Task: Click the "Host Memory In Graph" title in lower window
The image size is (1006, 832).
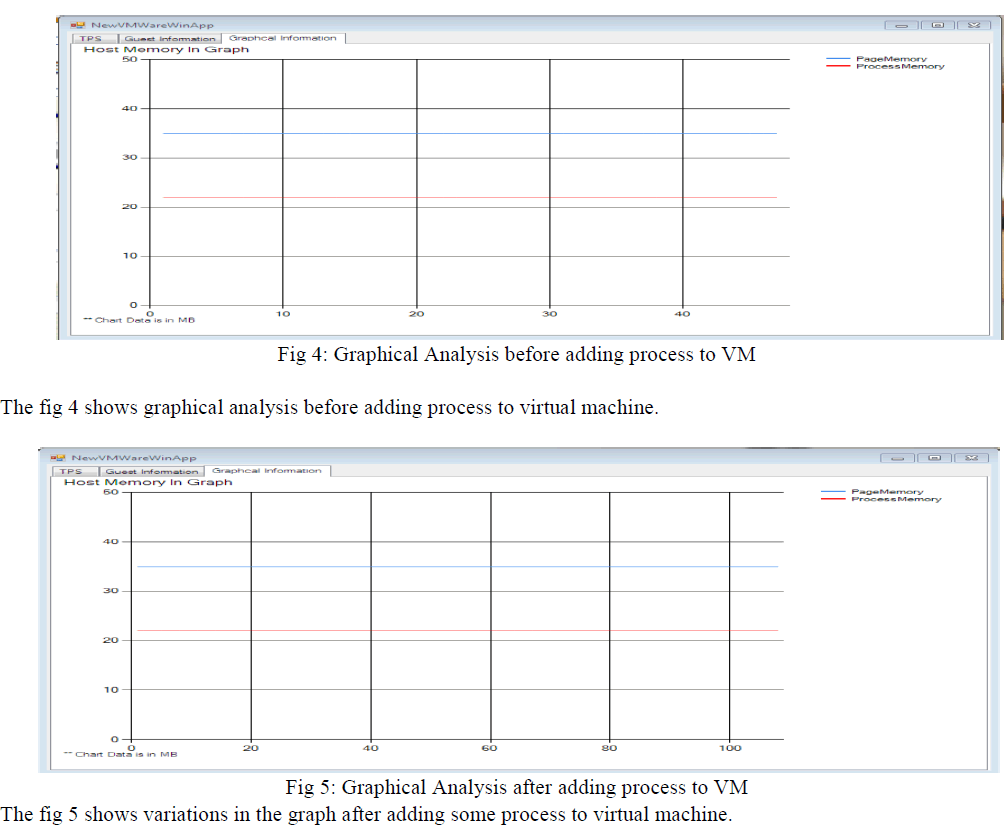Action: tap(148, 482)
